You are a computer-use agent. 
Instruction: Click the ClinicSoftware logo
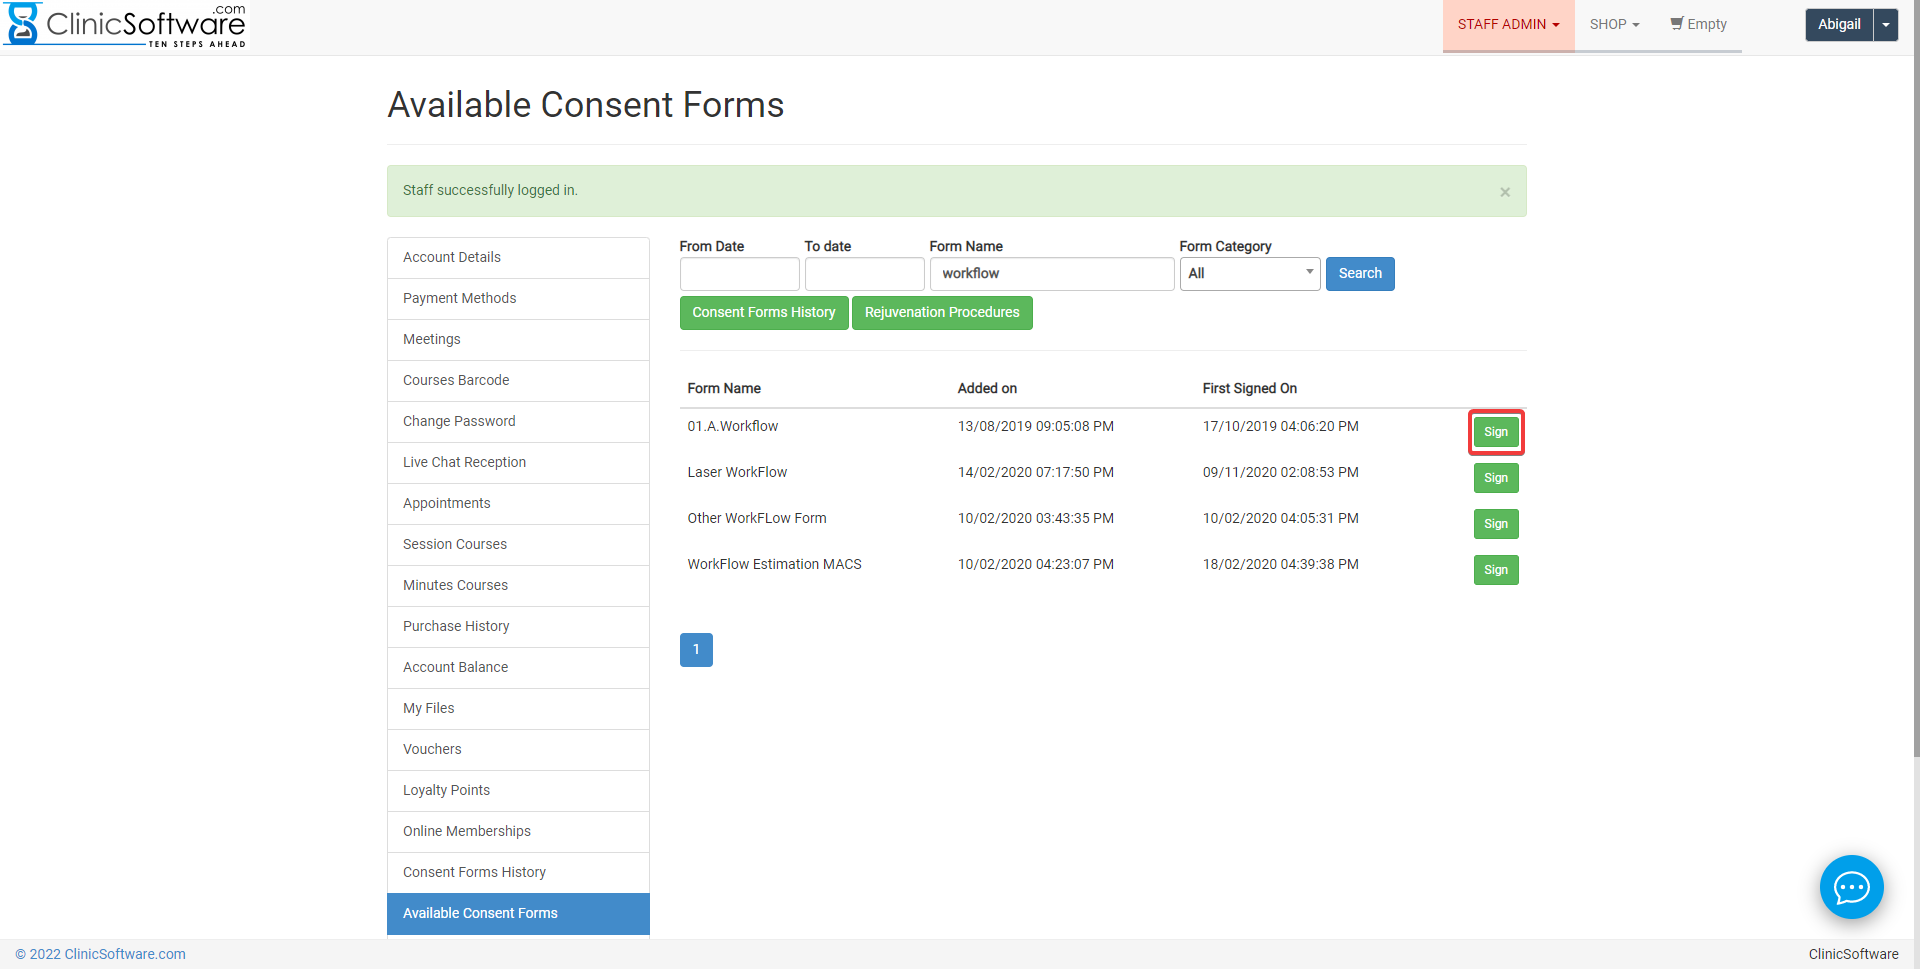(126, 25)
